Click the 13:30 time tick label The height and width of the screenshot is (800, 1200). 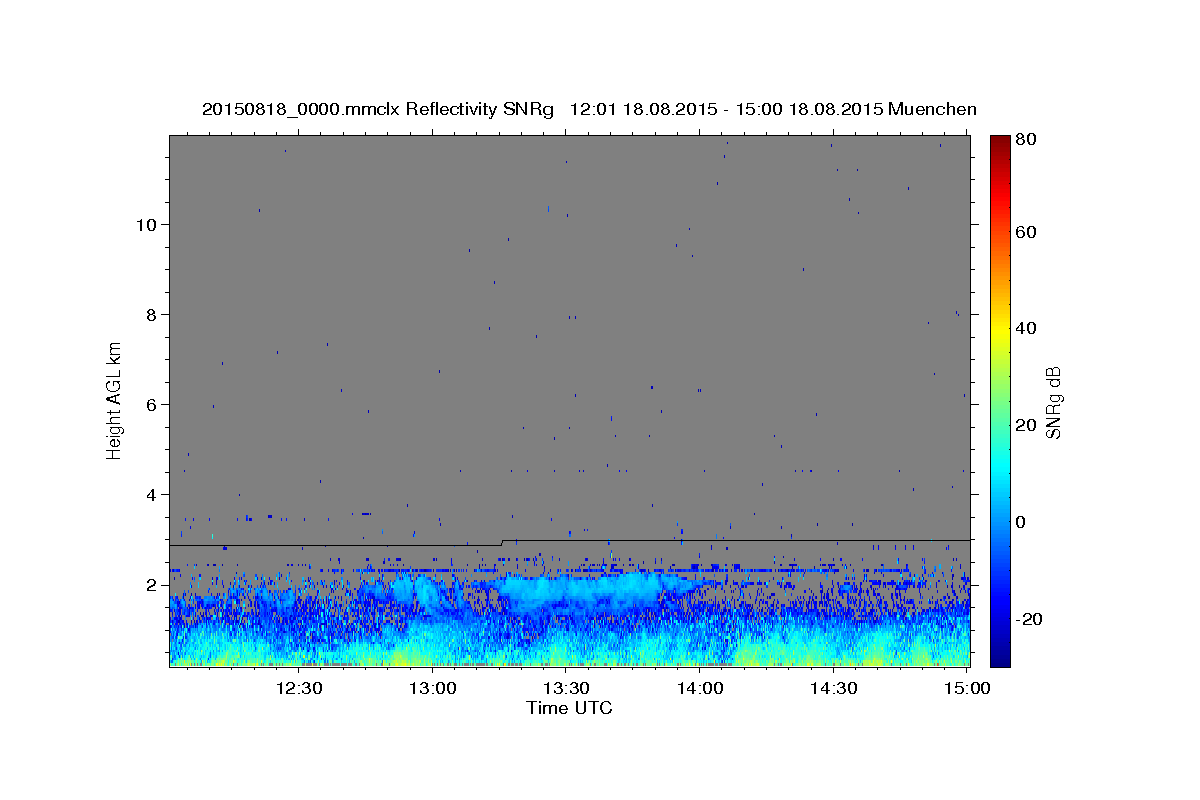565,688
